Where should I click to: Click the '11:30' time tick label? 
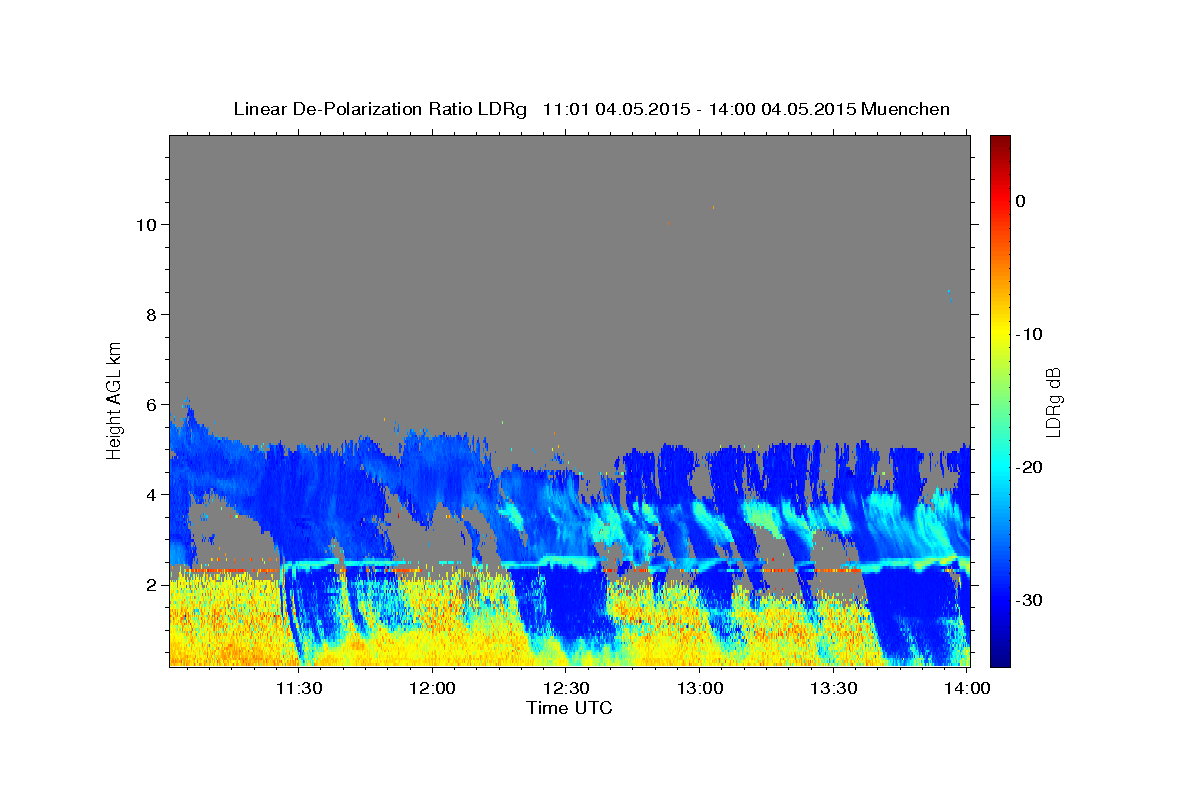tap(298, 688)
